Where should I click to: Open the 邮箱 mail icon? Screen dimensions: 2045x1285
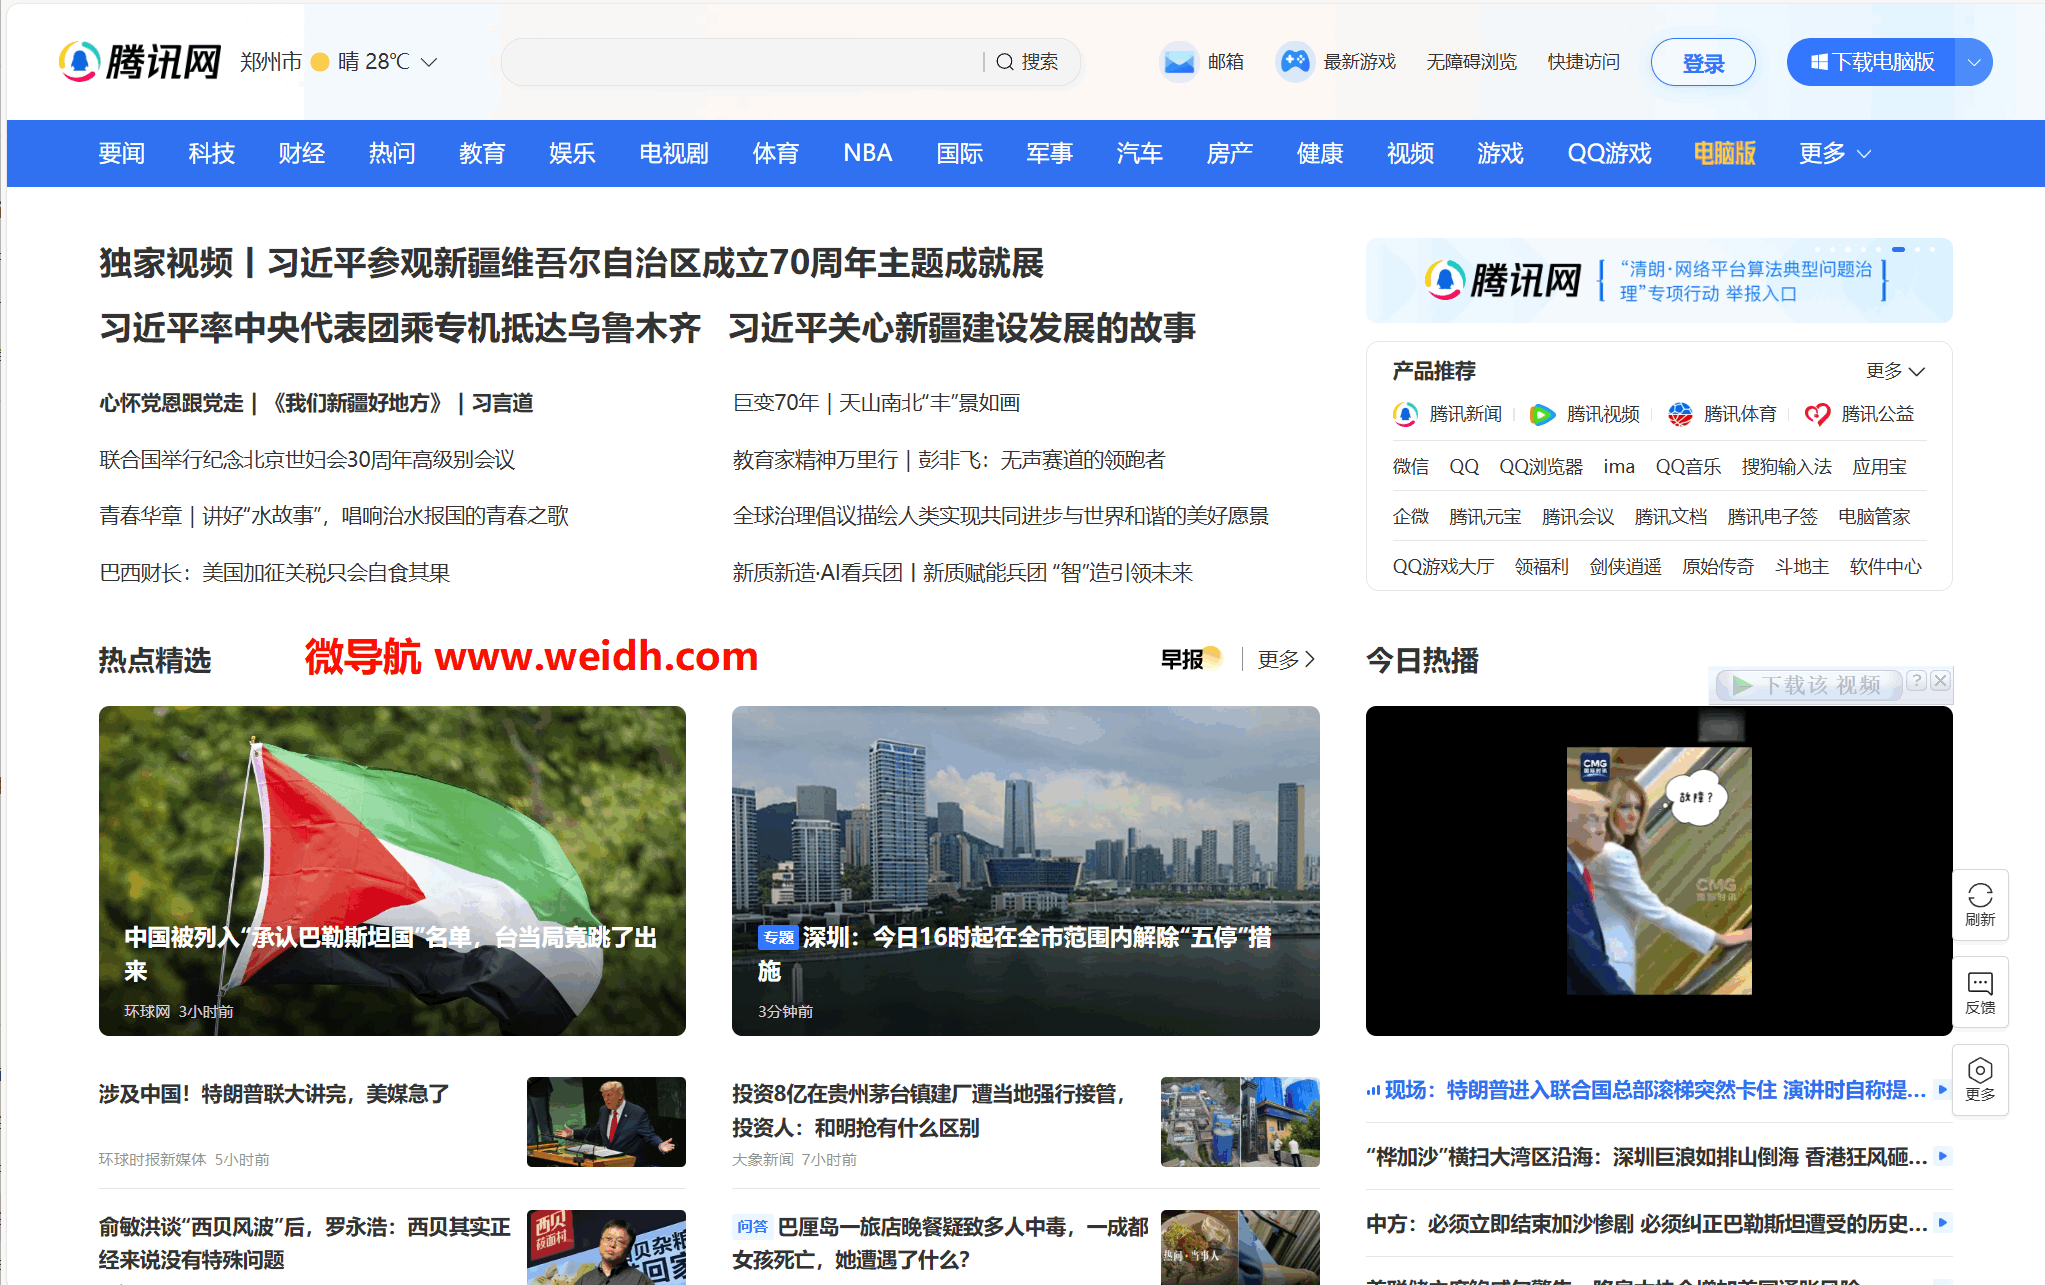[1179, 62]
